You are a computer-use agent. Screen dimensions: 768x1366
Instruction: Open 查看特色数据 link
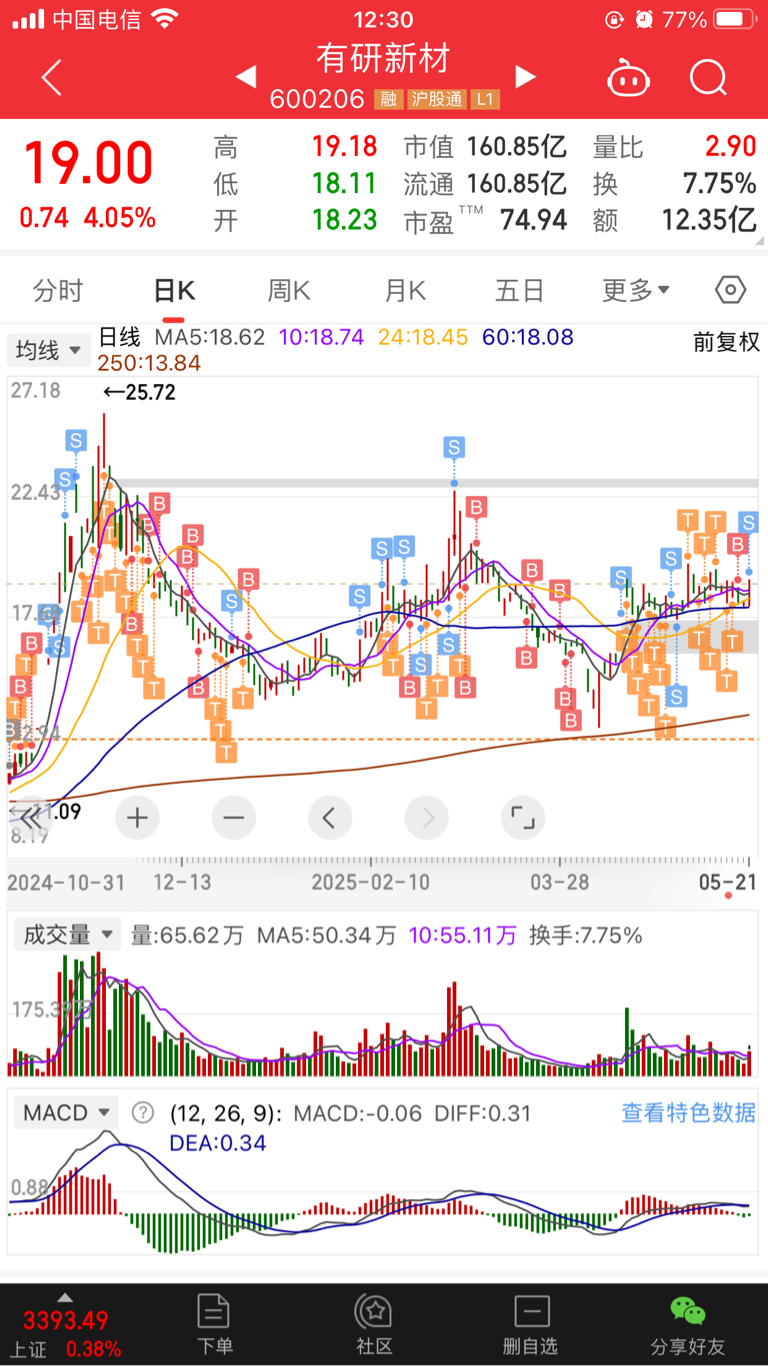pos(689,1112)
